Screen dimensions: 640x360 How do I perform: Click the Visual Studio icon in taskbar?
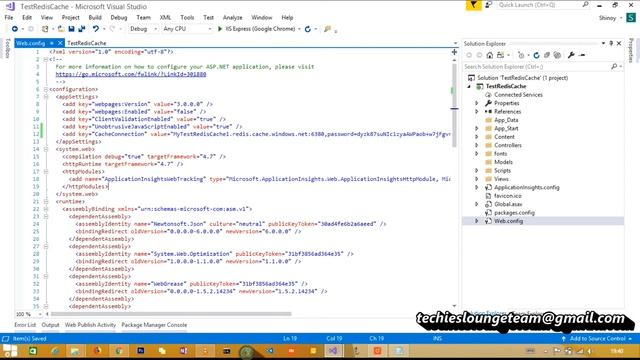(333, 351)
